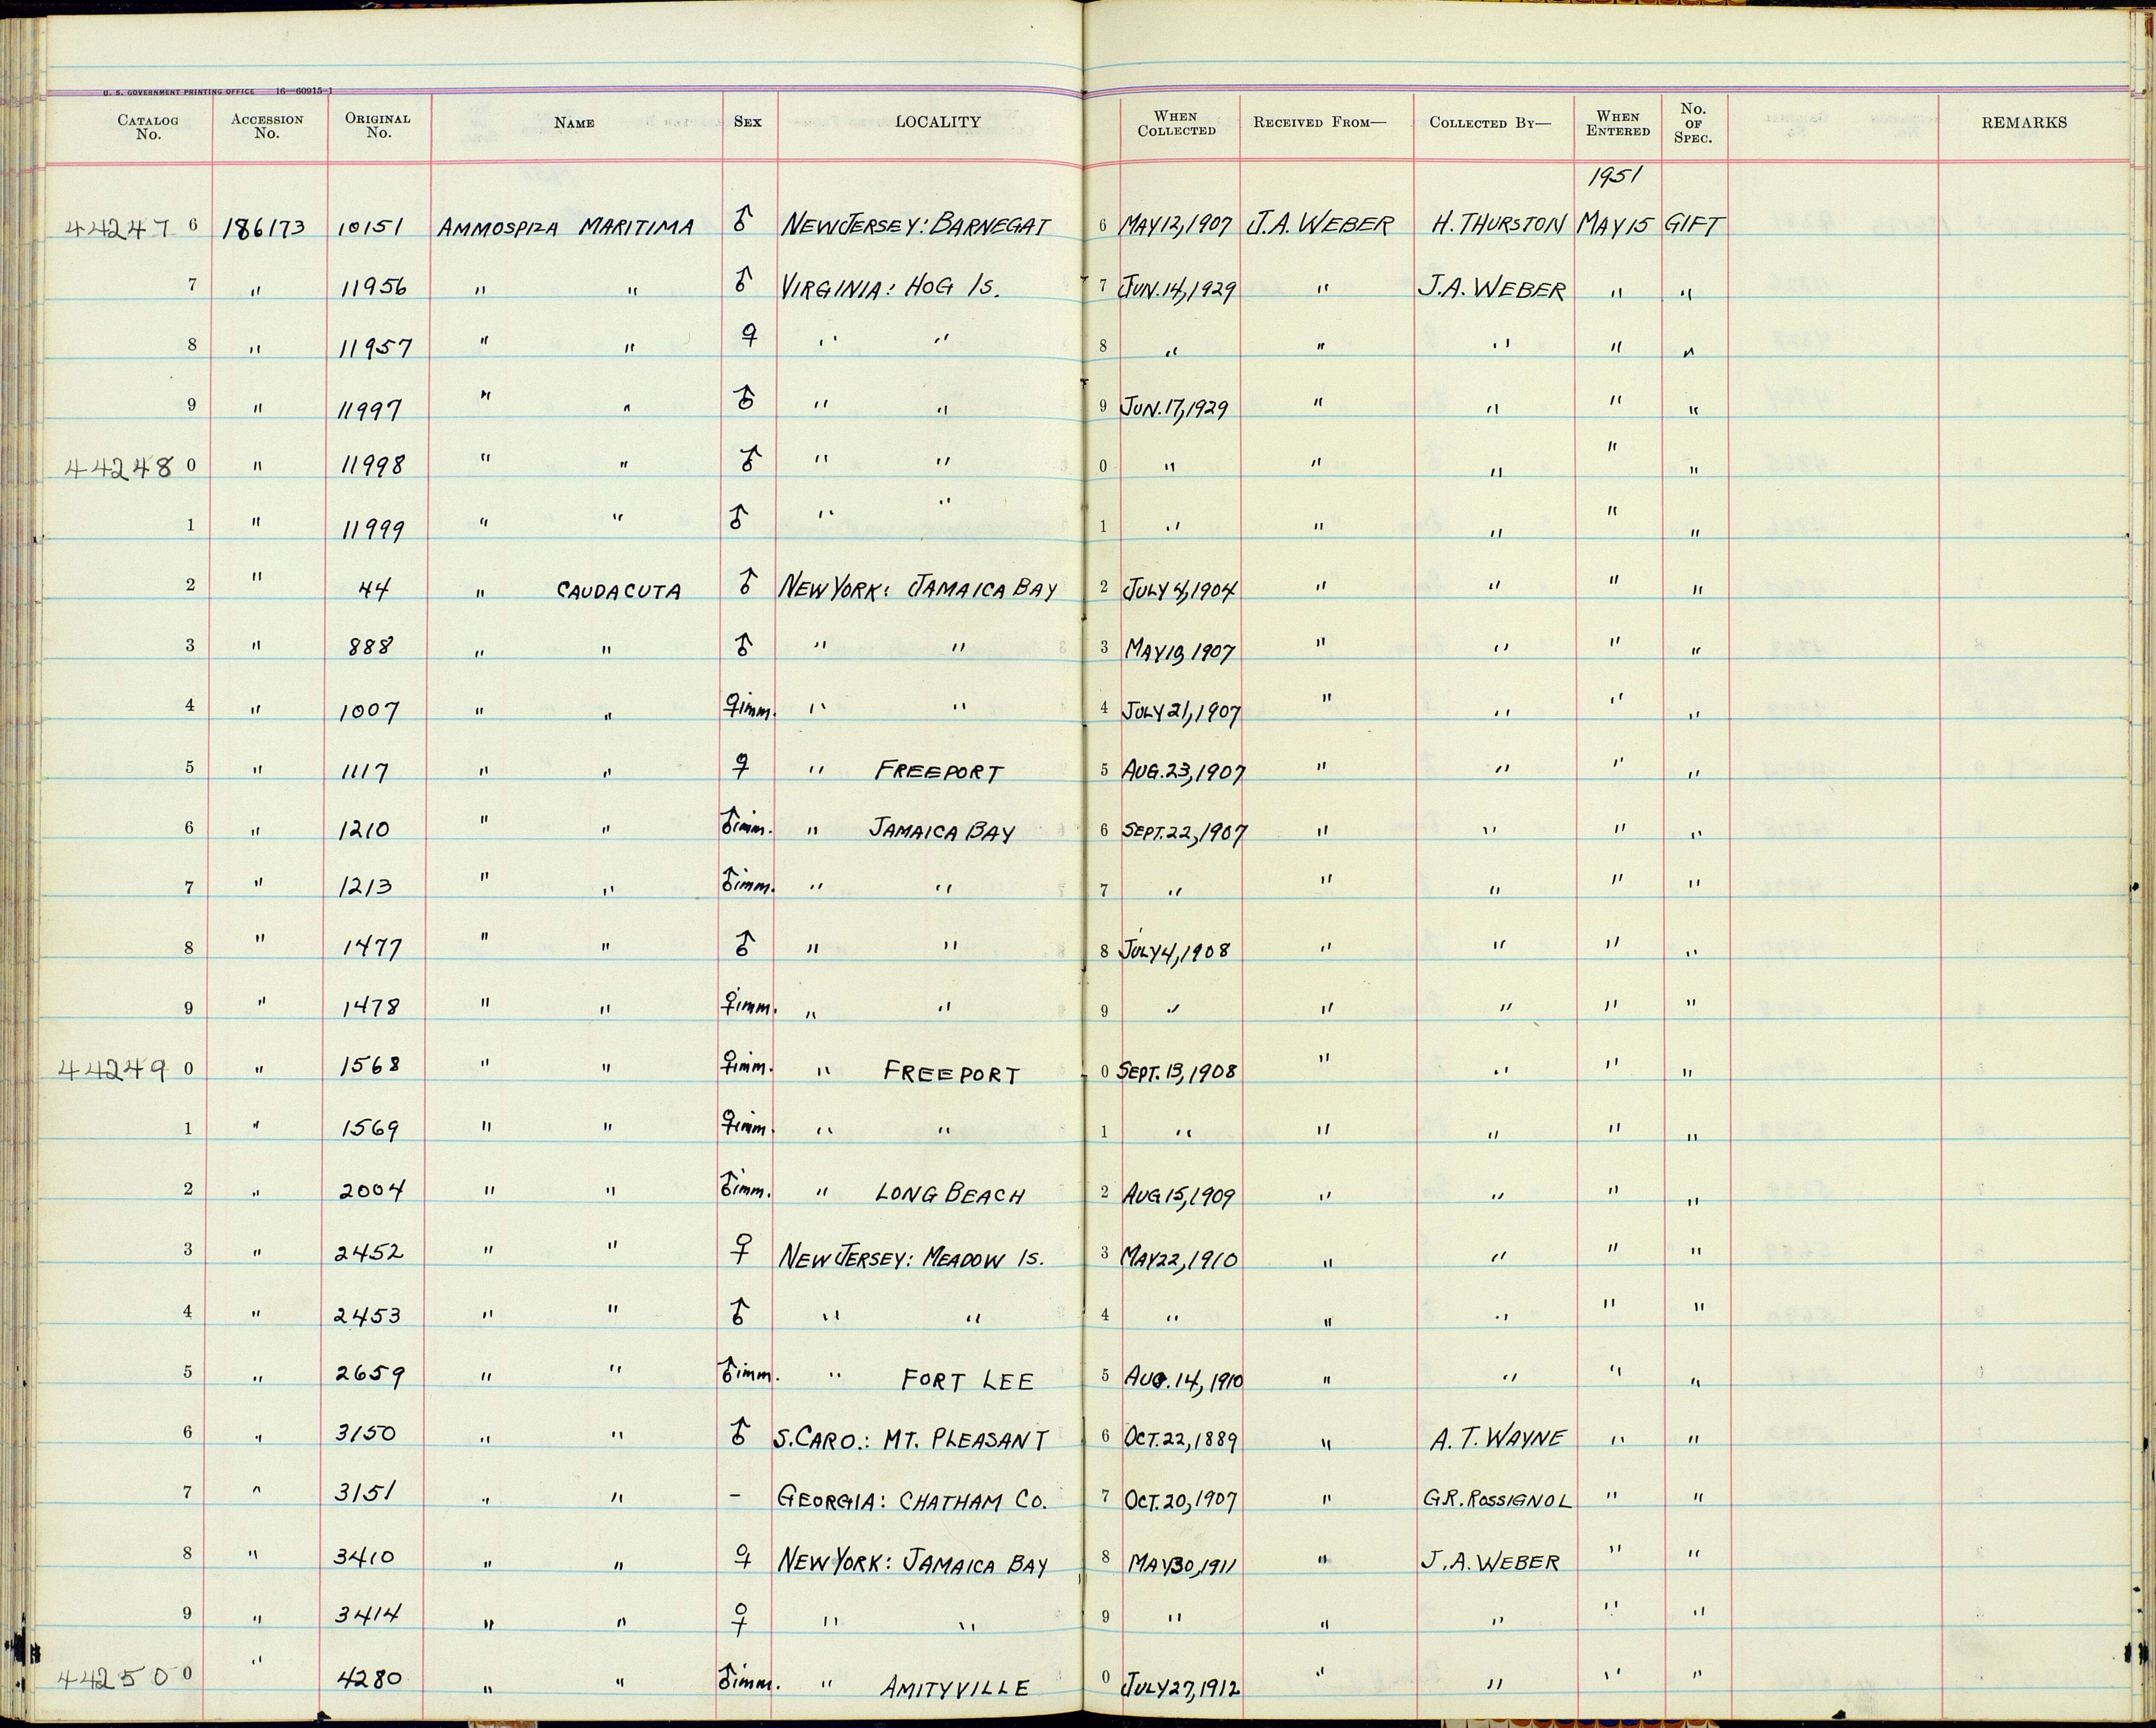Image resolution: width=2156 pixels, height=1728 pixels.
Task: Click the 'When Entered' column header
Action: tap(1617, 124)
